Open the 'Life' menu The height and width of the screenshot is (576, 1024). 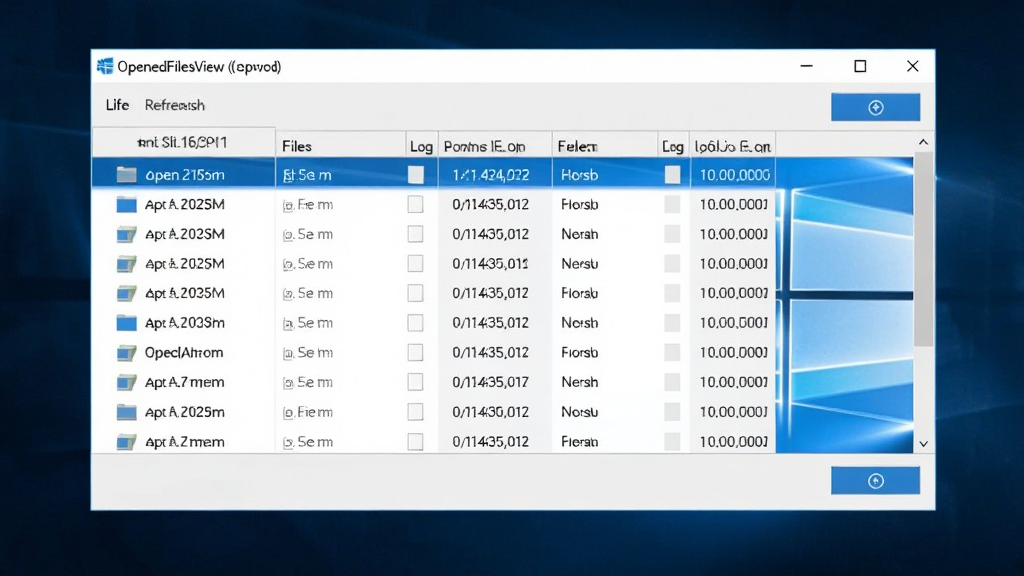118,104
